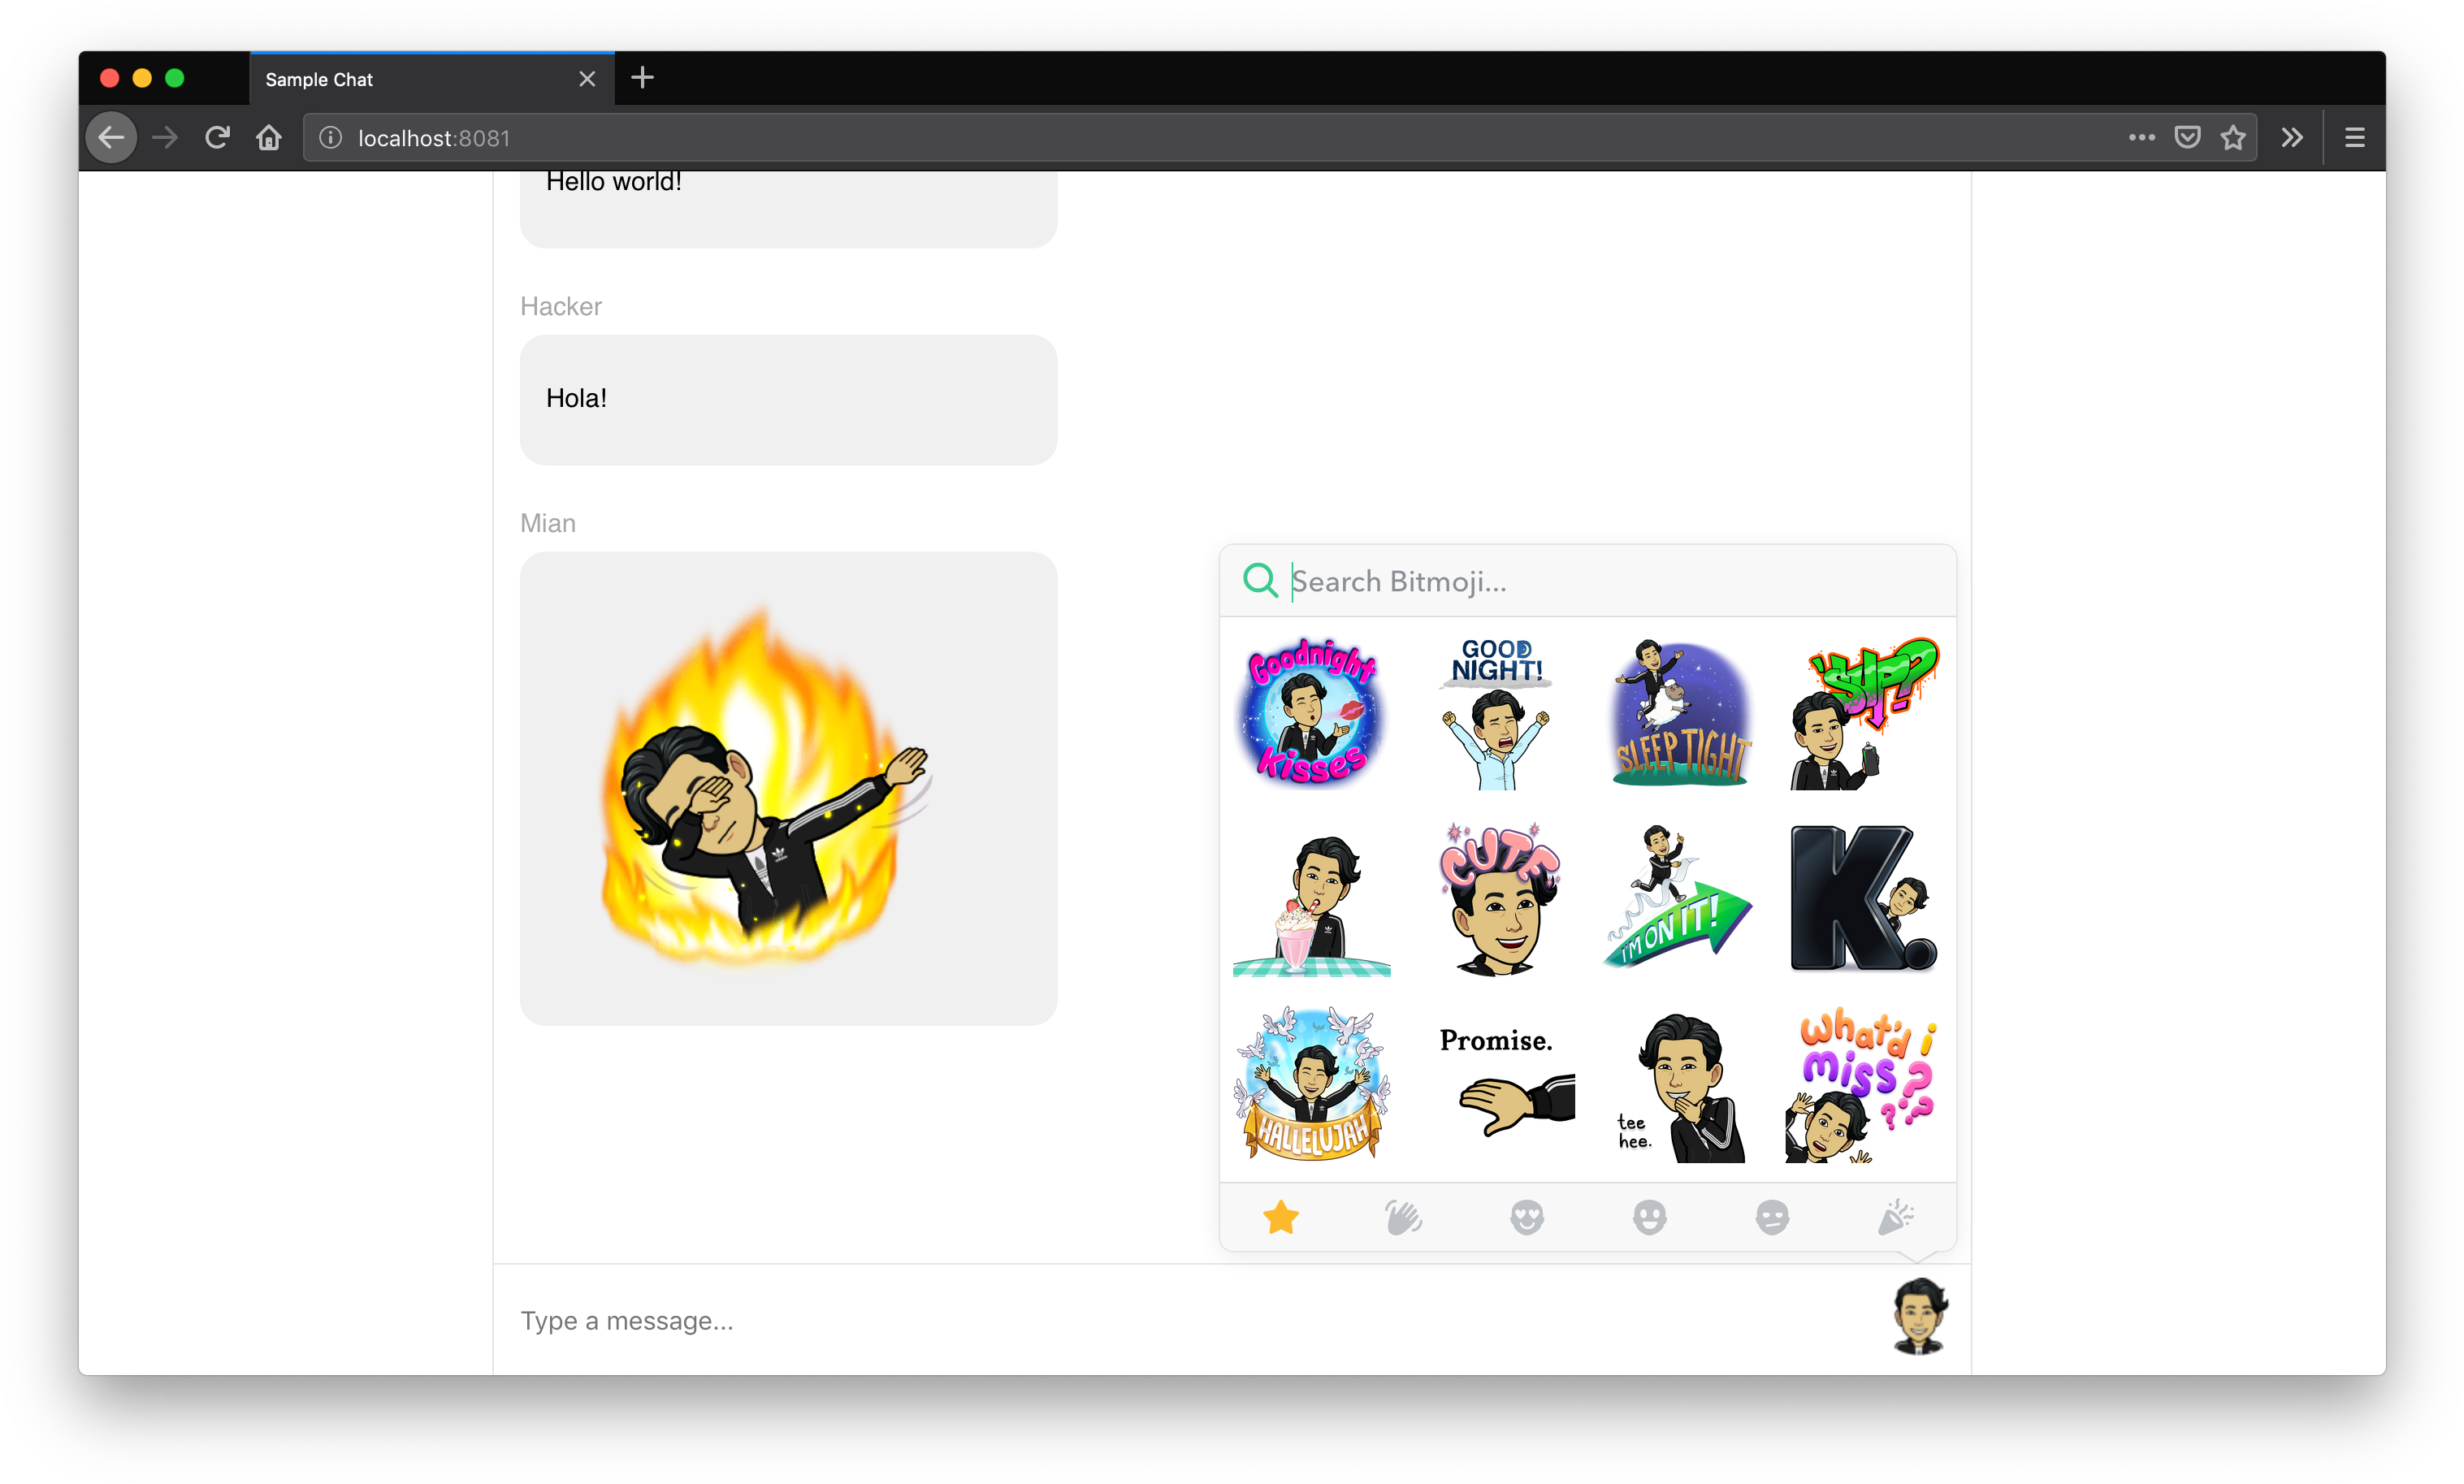Open page actions three-dots menu
The width and height of the screenshot is (2464, 1484).
[x=2141, y=137]
